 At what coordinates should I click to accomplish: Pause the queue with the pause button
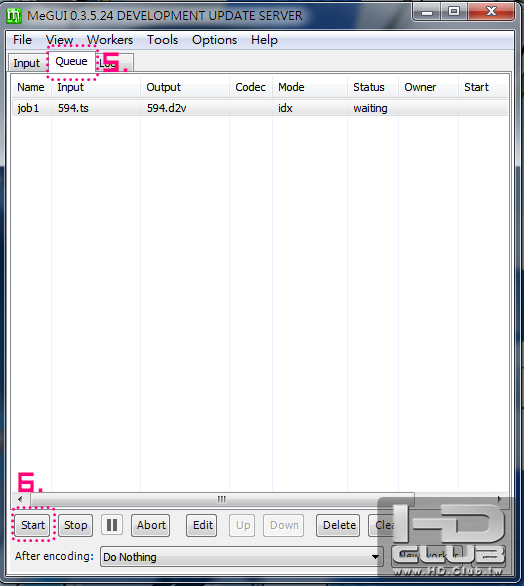[112, 525]
